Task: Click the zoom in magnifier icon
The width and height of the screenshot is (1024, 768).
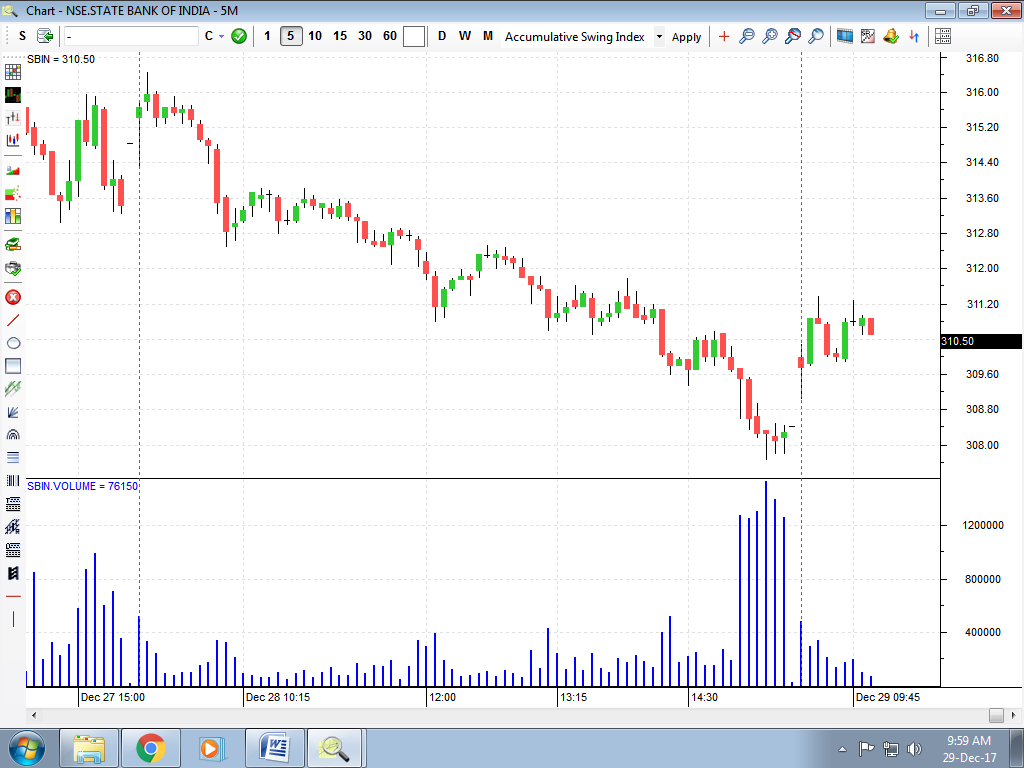Action: click(x=770, y=37)
